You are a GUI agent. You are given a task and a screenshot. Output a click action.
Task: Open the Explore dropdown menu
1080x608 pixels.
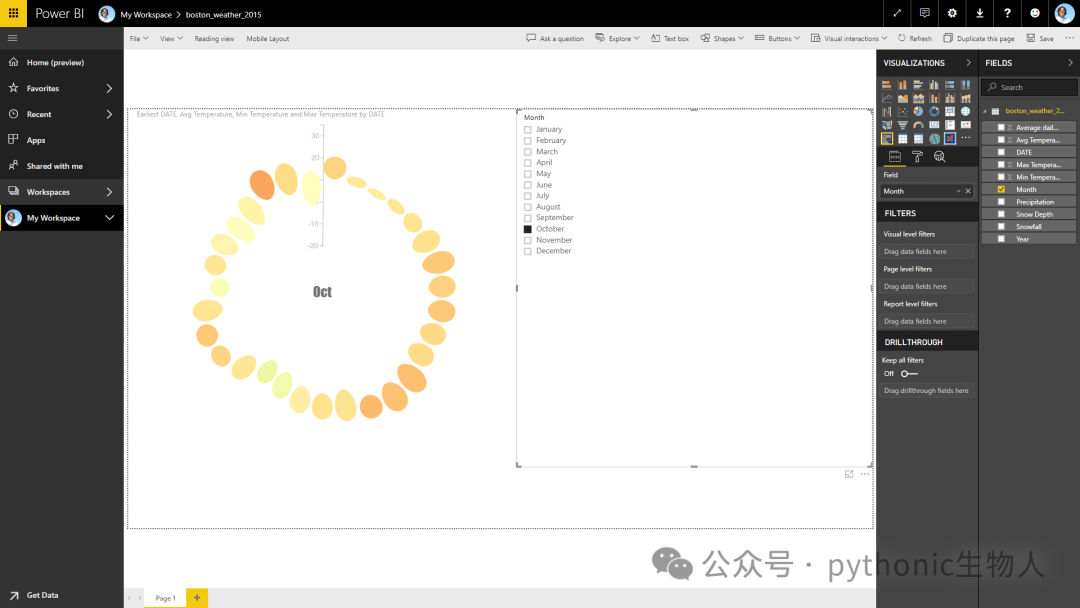click(618, 39)
